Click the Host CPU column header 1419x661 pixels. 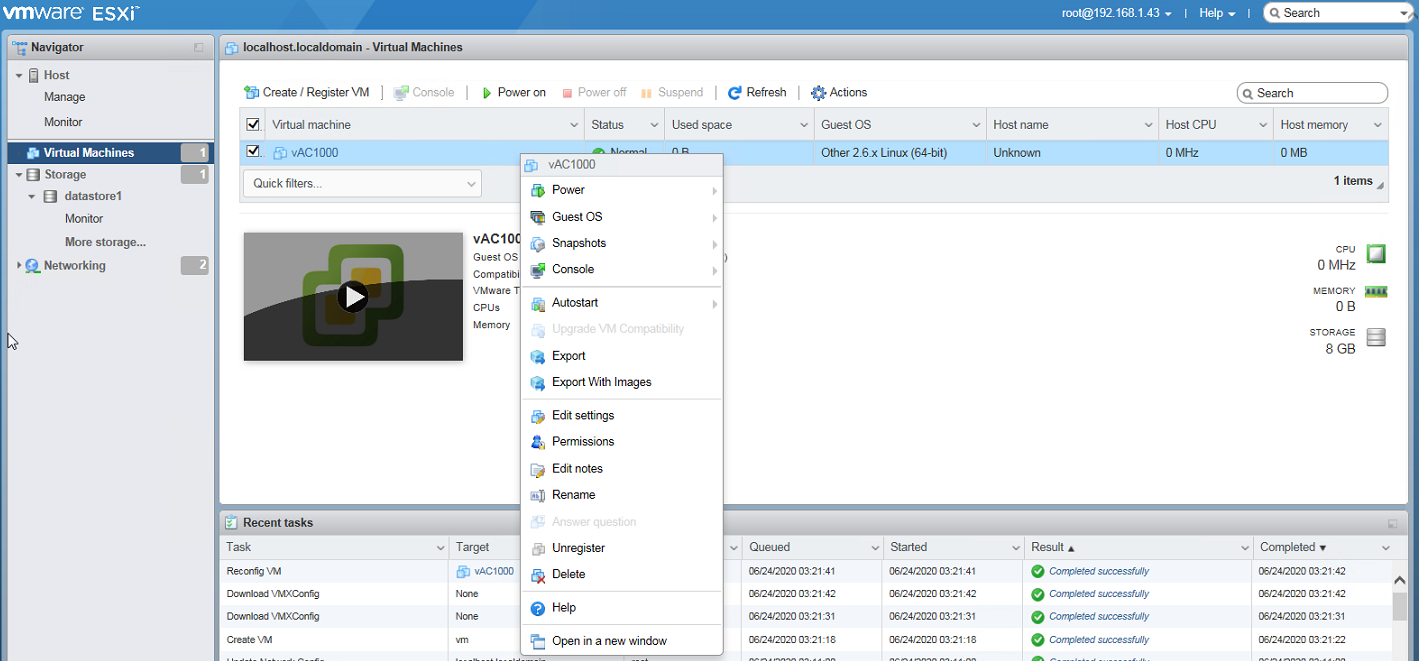point(1216,125)
